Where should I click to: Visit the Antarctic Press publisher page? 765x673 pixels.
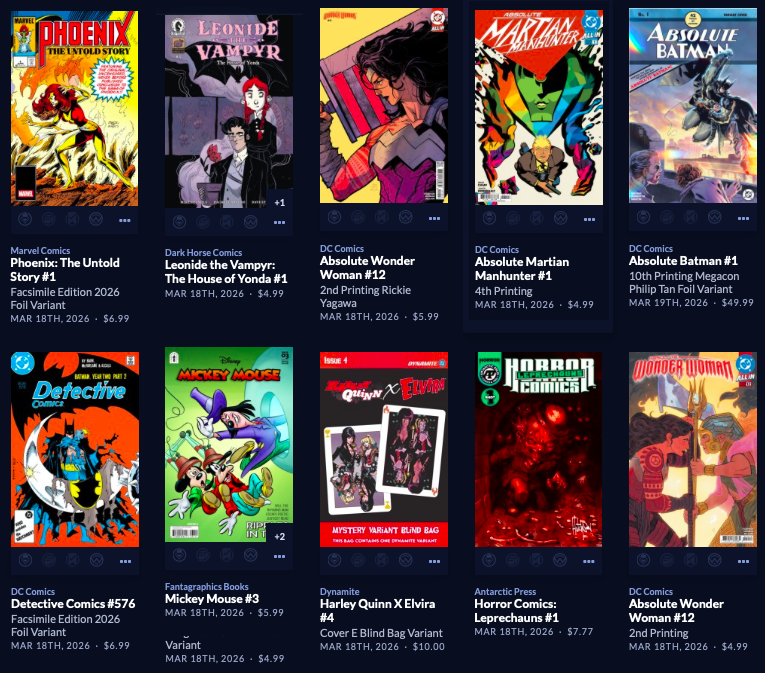pyautogui.click(x=505, y=591)
